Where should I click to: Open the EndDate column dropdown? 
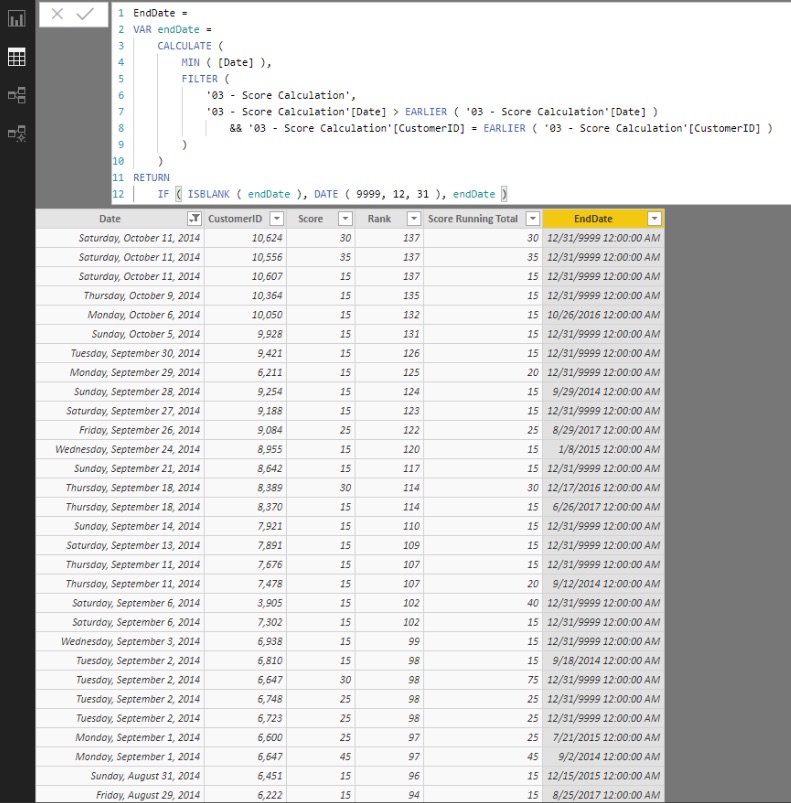coord(654,219)
